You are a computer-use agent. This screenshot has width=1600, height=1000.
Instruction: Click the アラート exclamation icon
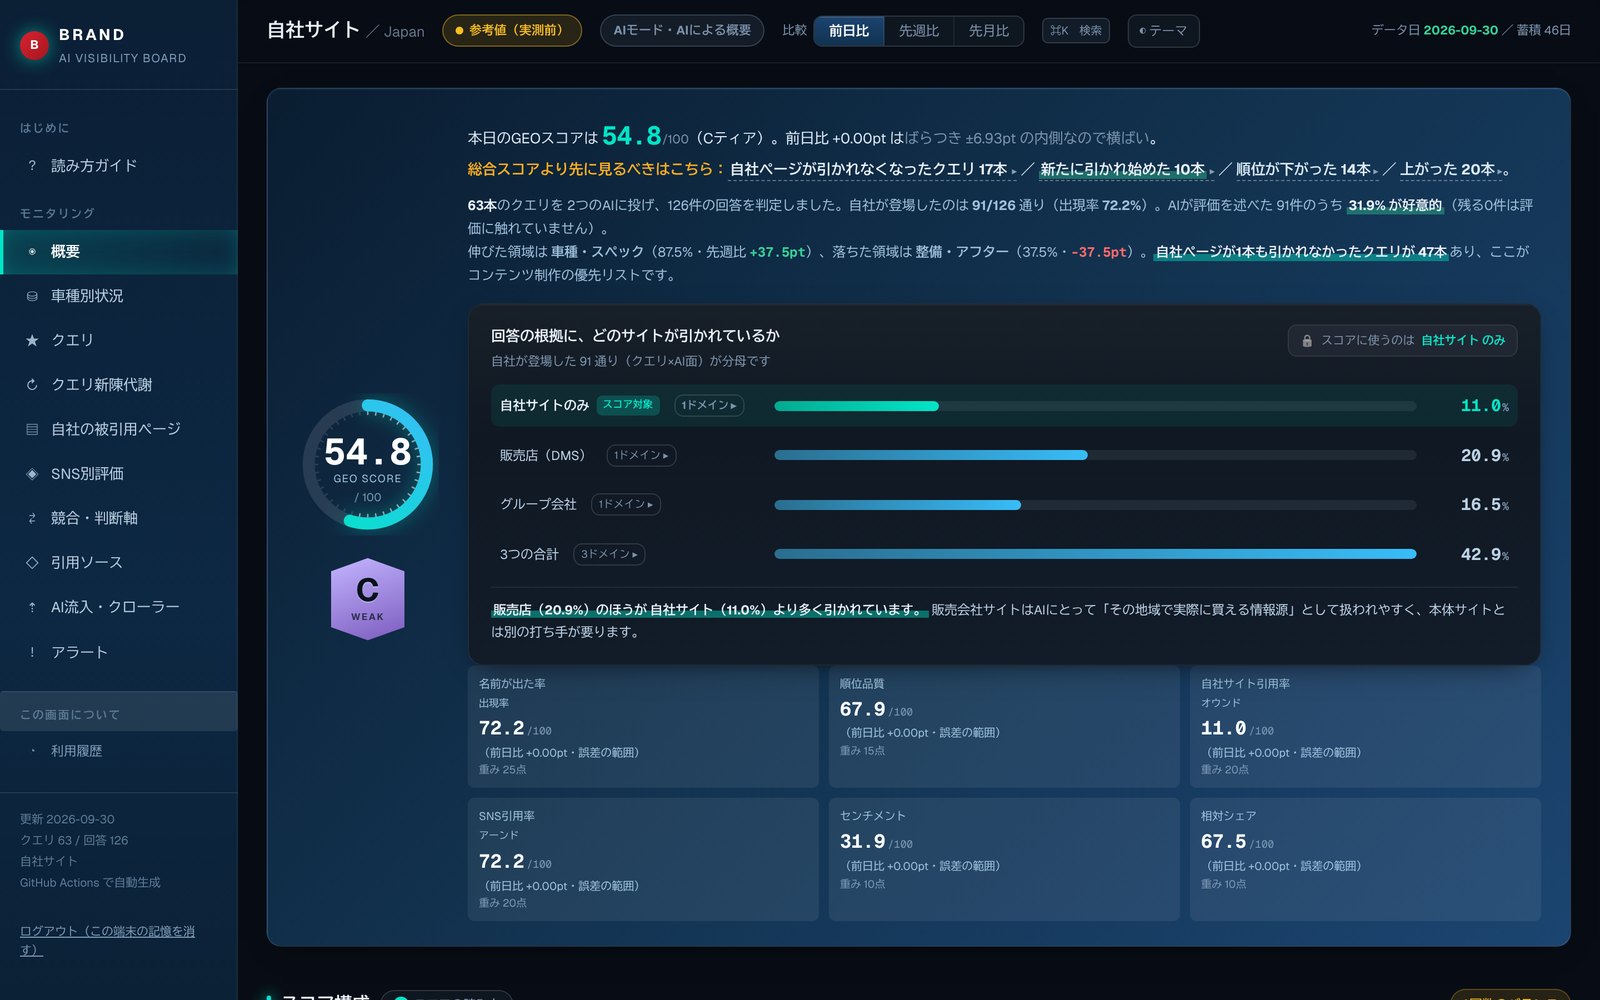coord(32,652)
